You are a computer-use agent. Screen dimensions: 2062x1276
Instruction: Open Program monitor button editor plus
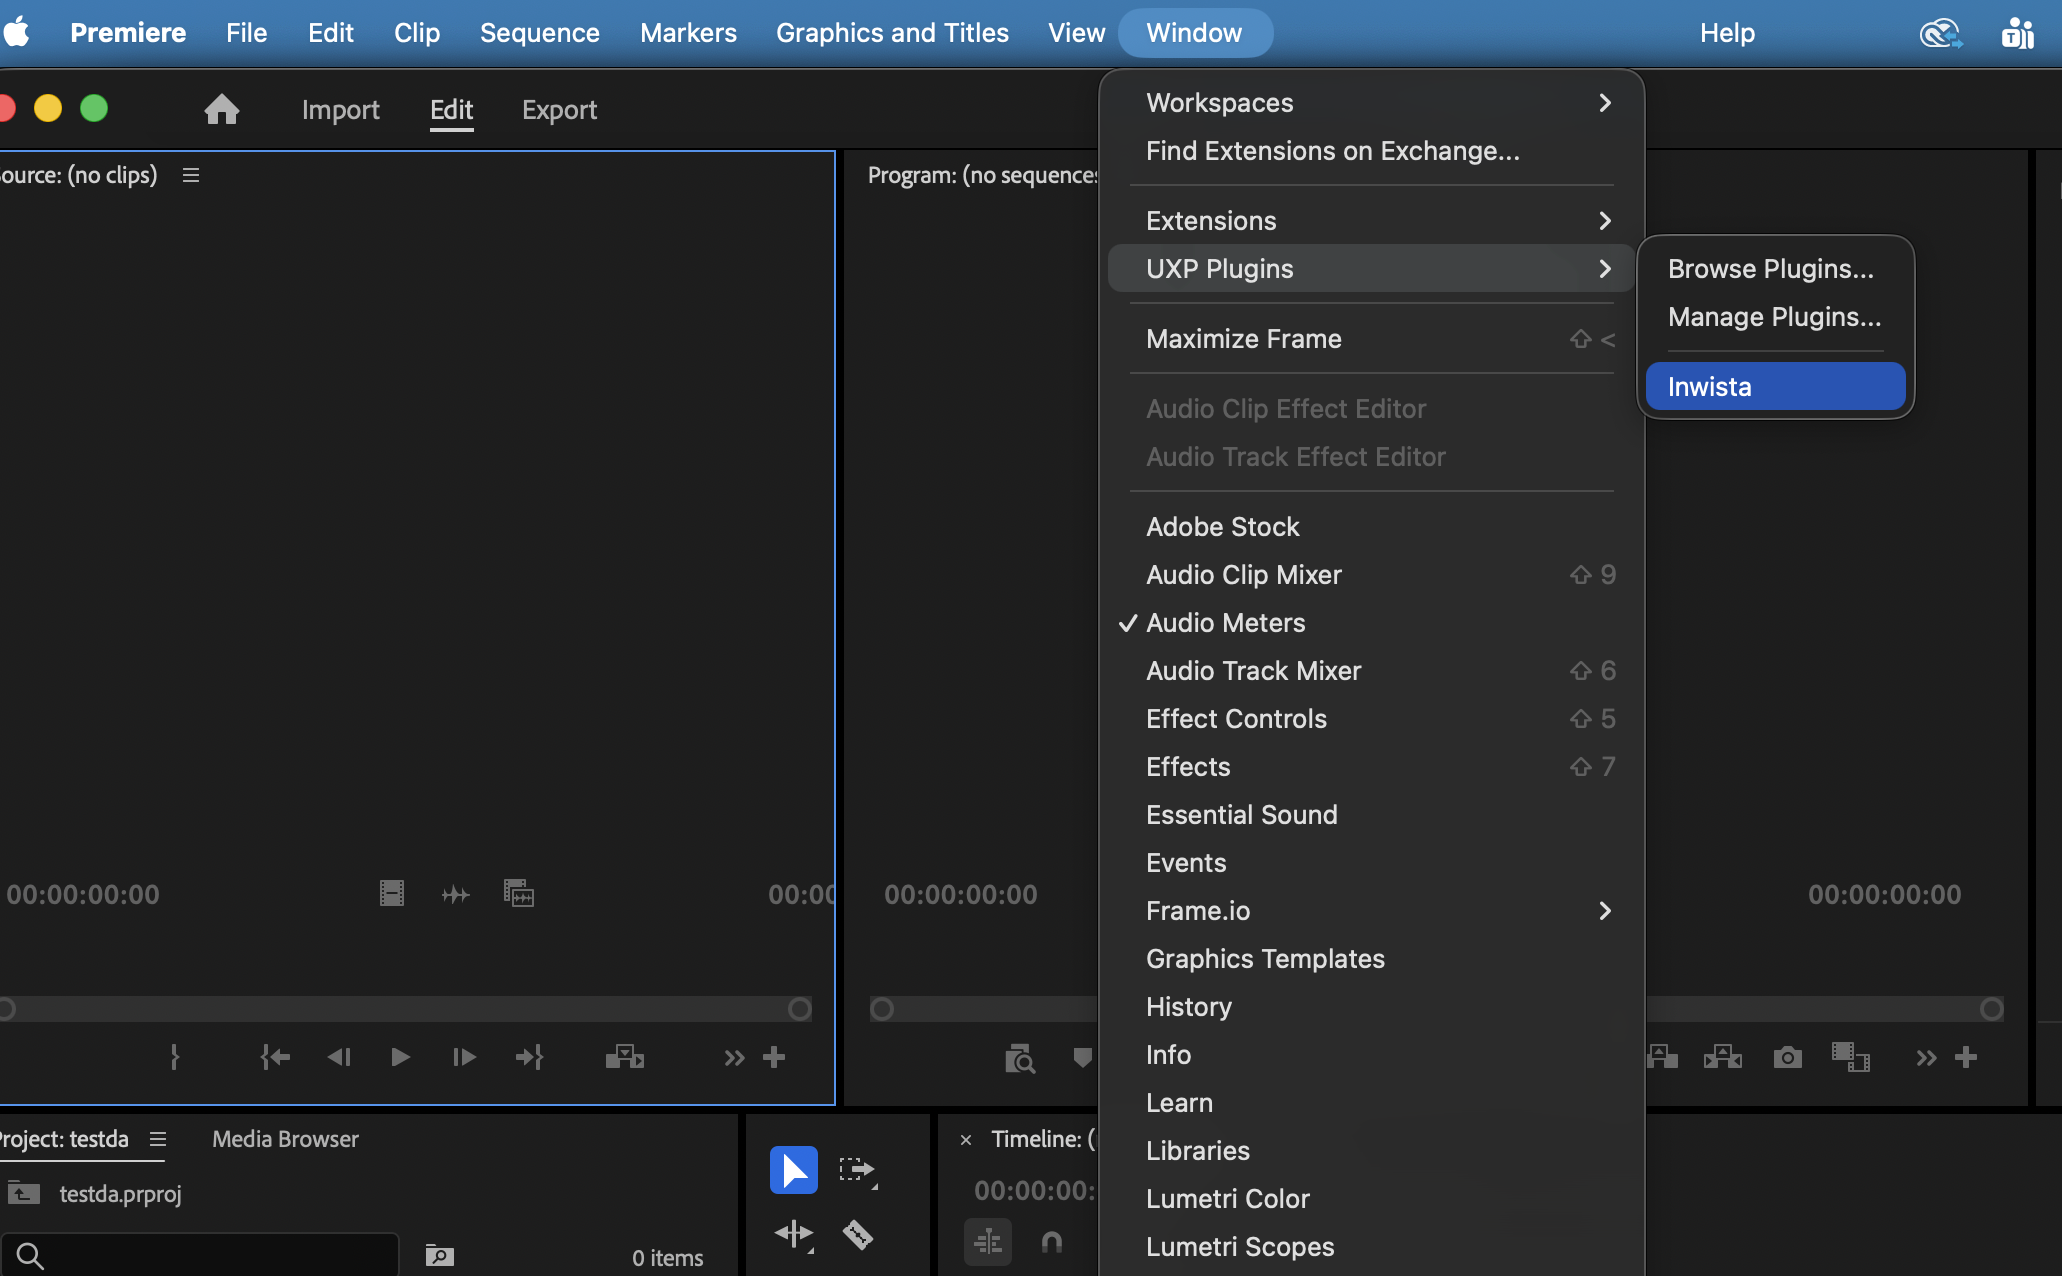click(x=1966, y=1057)
